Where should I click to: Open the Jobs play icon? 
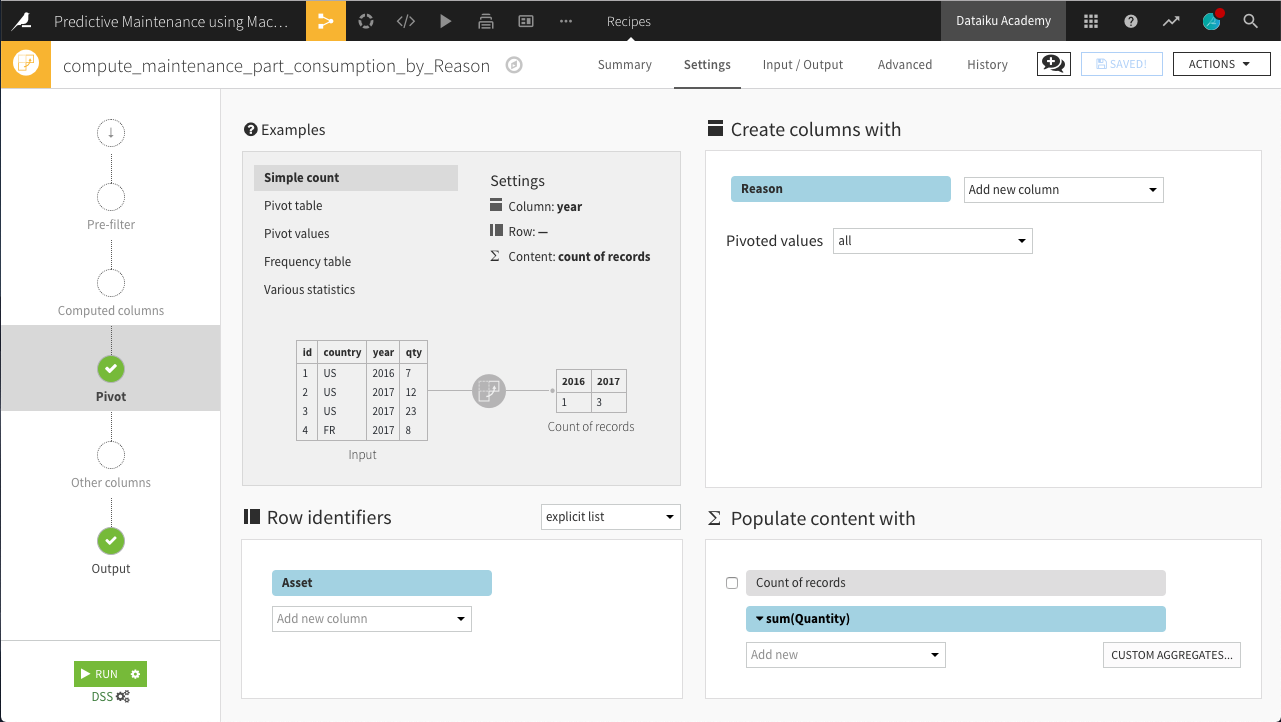446,21
